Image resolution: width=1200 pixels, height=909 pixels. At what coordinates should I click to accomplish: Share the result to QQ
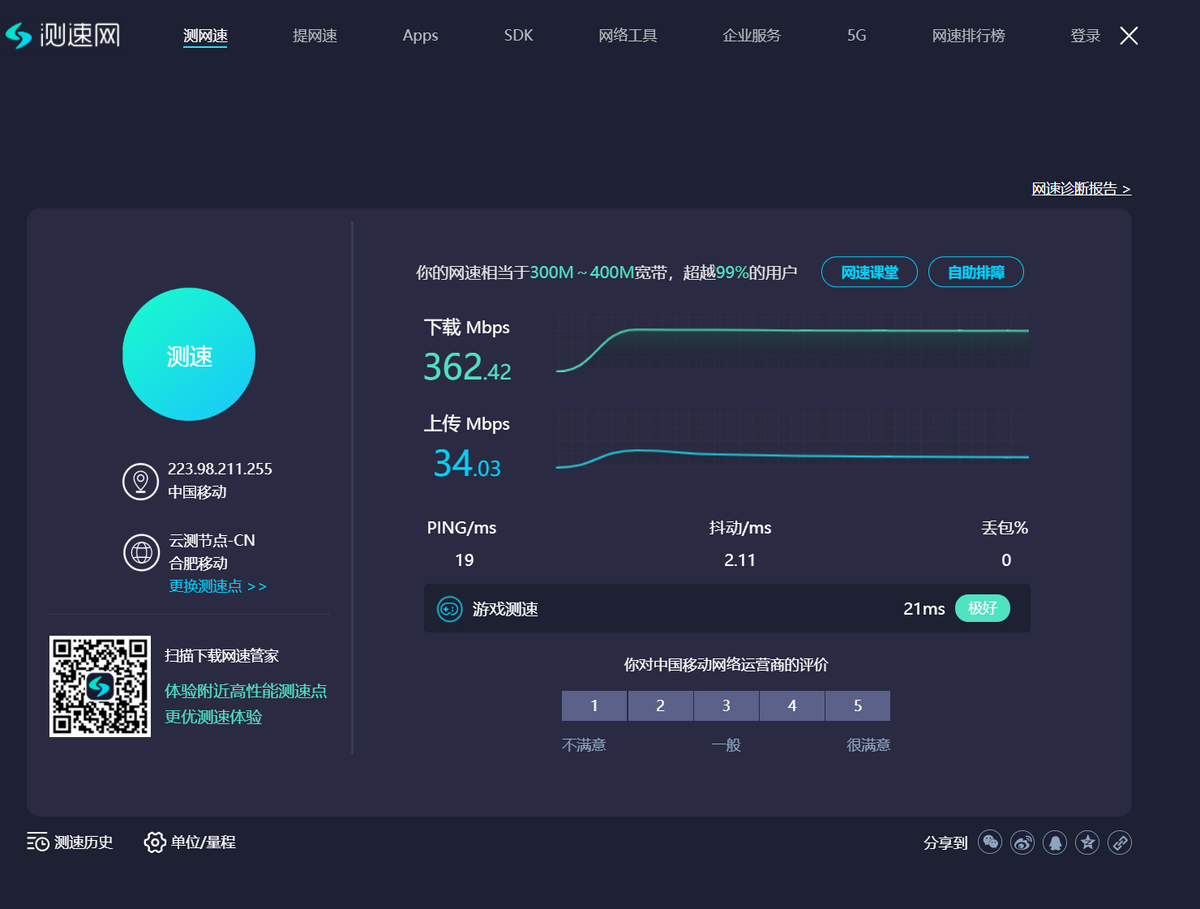(x=1054, y=842)
